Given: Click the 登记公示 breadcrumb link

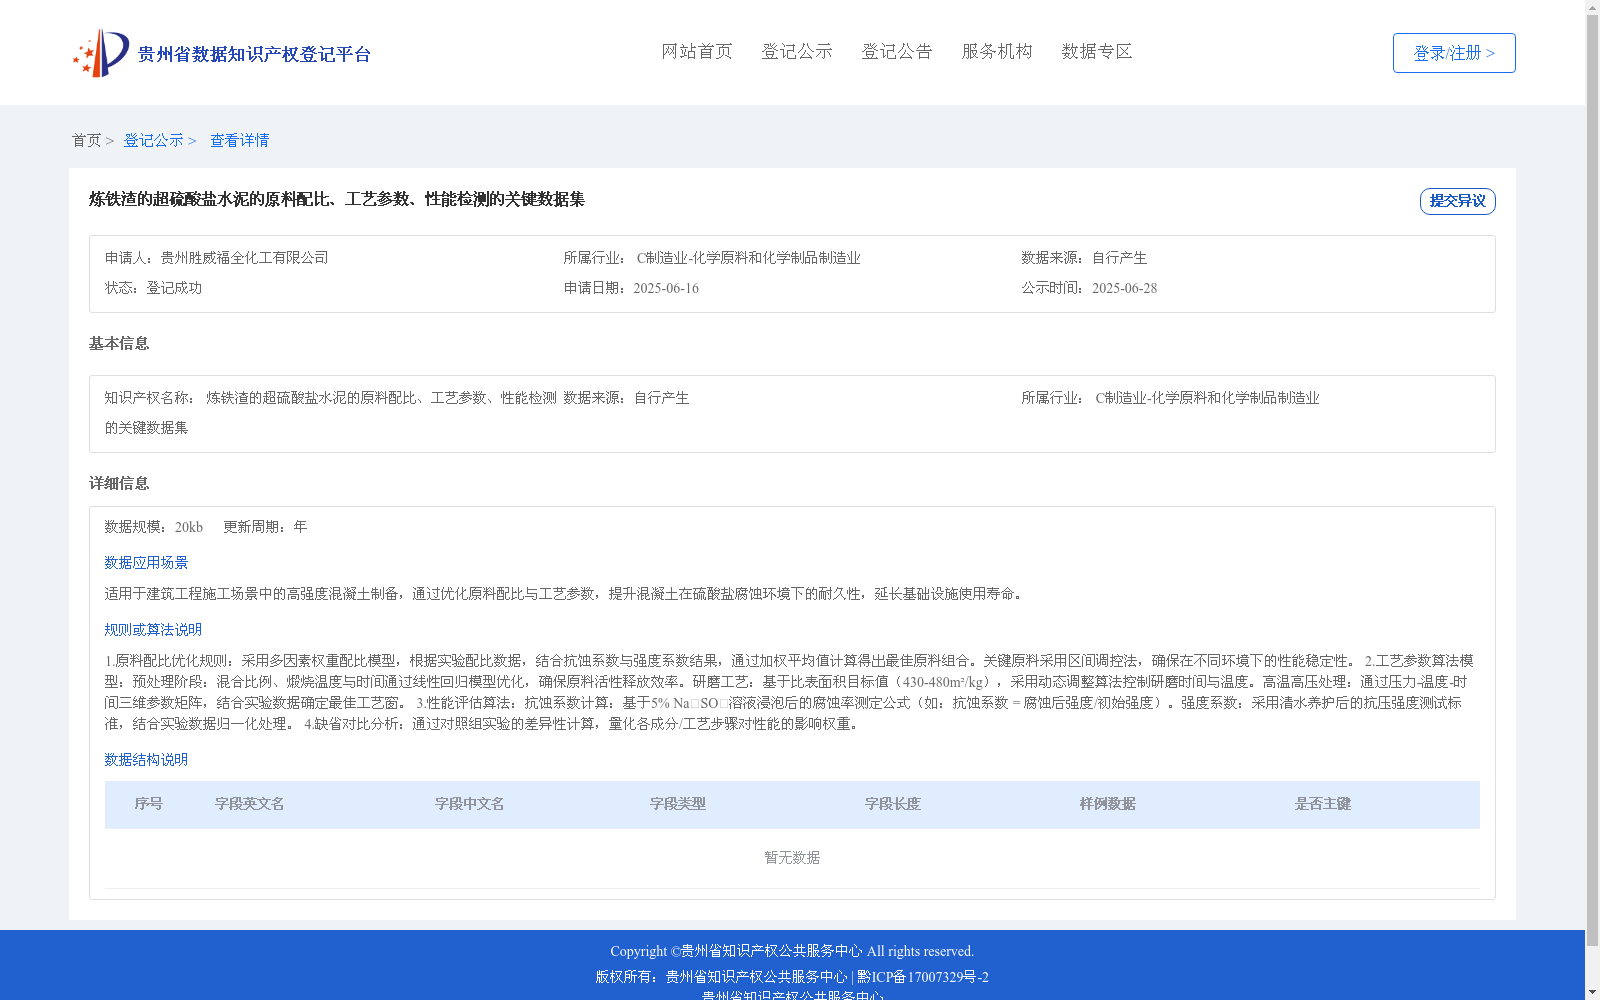Looking at the screenshot, I should [153, 140].
